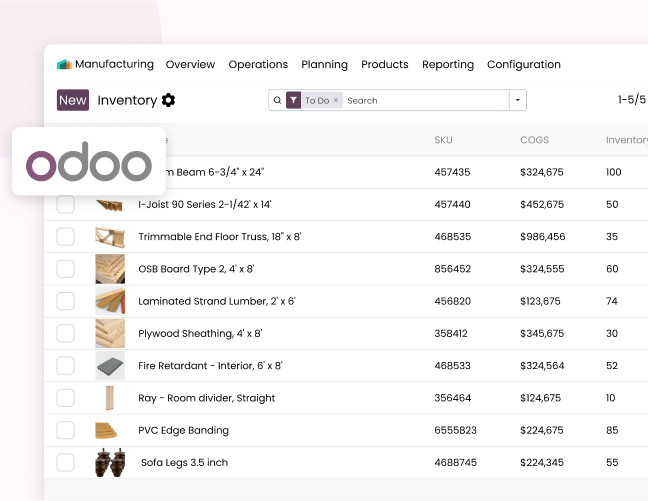The width and height of the screenshot is (648, 501).
Task: Select the Plywood Sheathing row checkbox
Action: (65, 333)
